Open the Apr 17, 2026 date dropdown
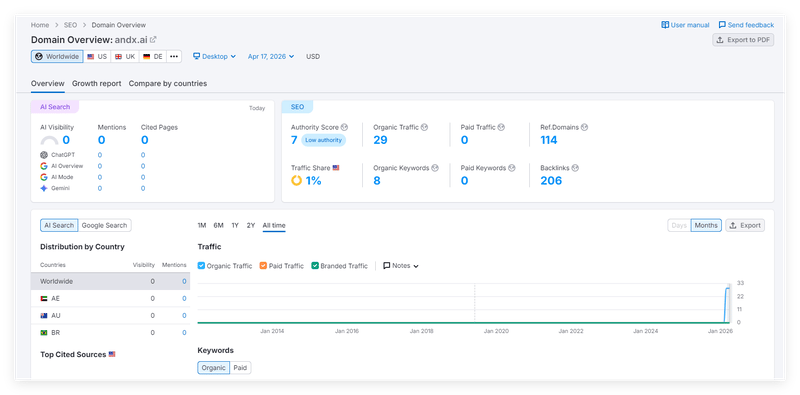The height and width of the screenshot is (395, 800). pyautogui.click(x=271, y=57)
